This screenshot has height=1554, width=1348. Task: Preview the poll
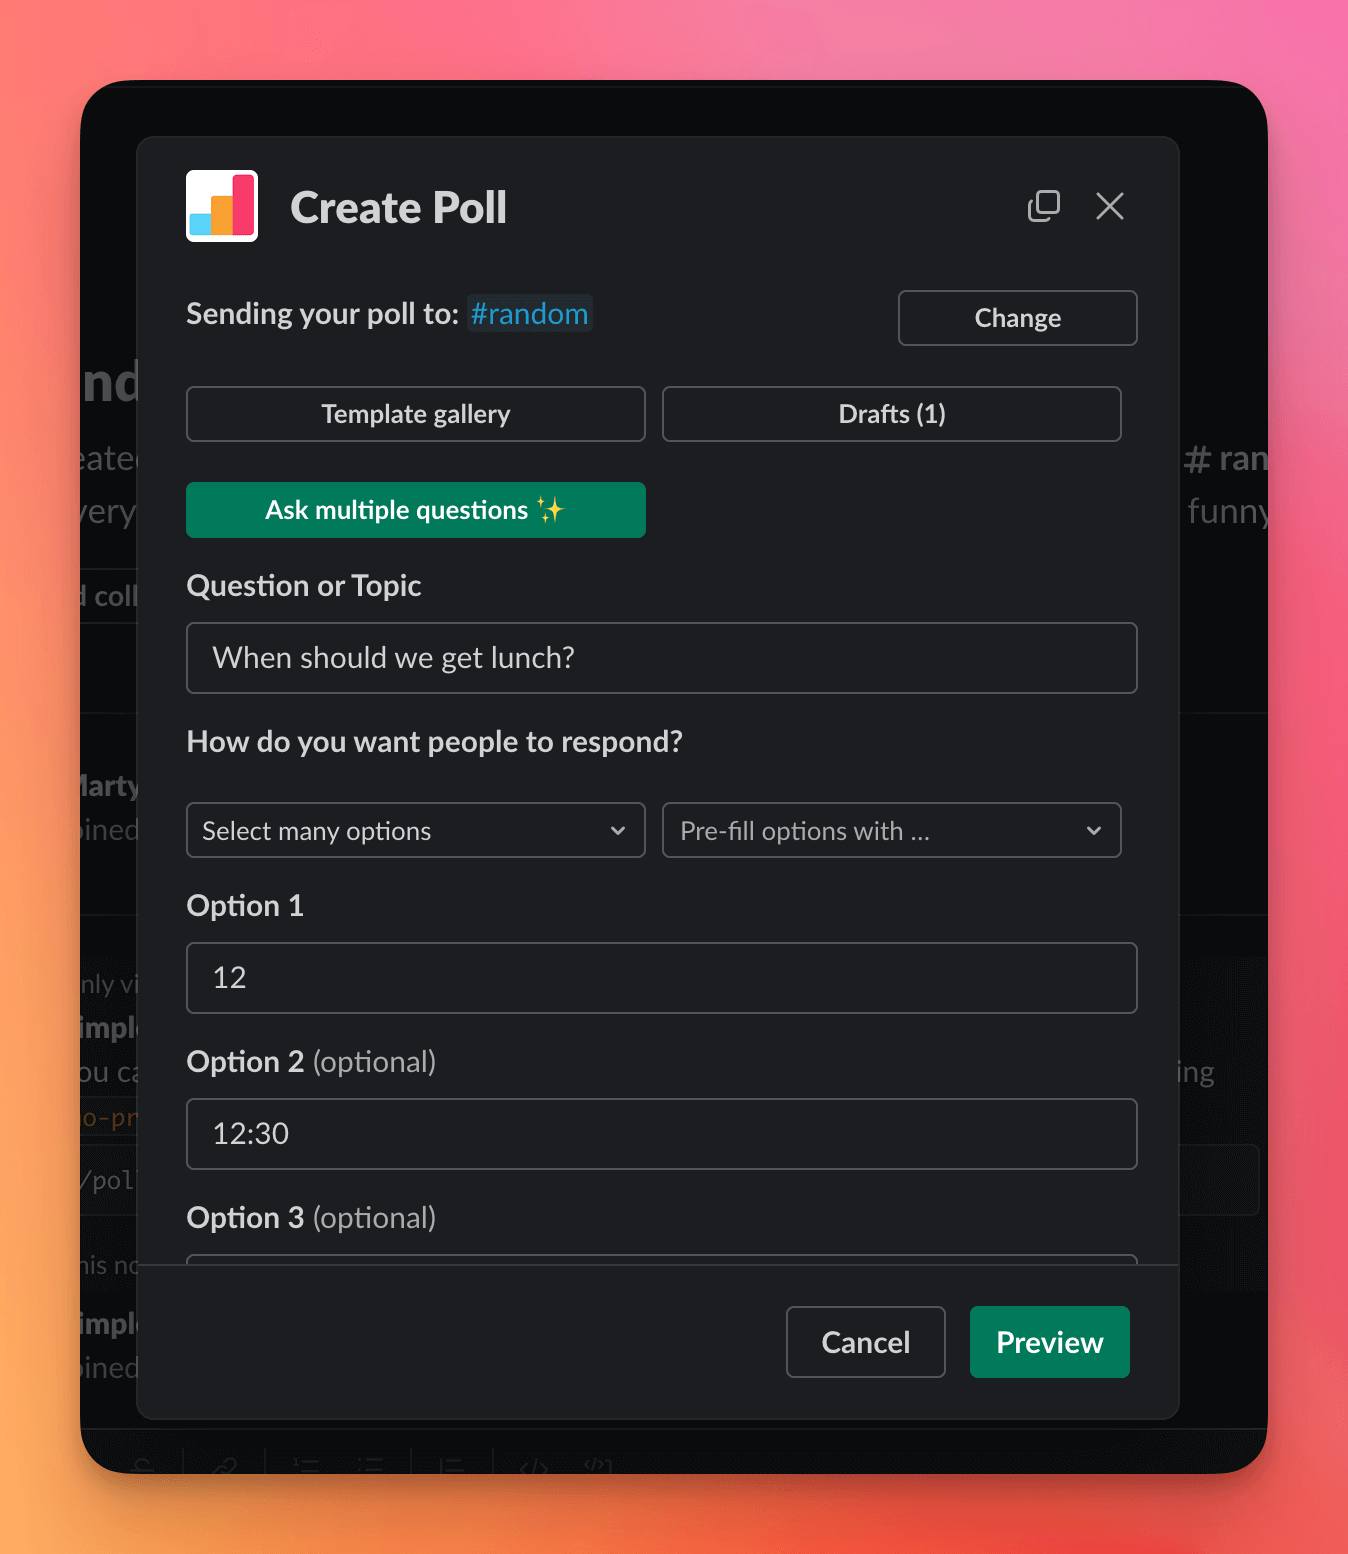pos(1049,1342)
